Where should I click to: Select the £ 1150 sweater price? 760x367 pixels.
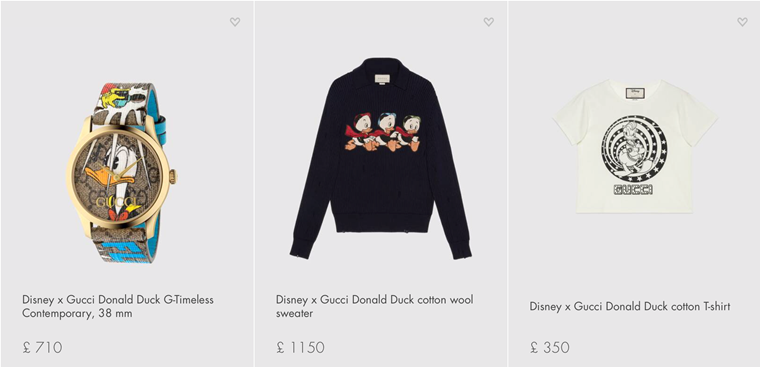(301, 347)
